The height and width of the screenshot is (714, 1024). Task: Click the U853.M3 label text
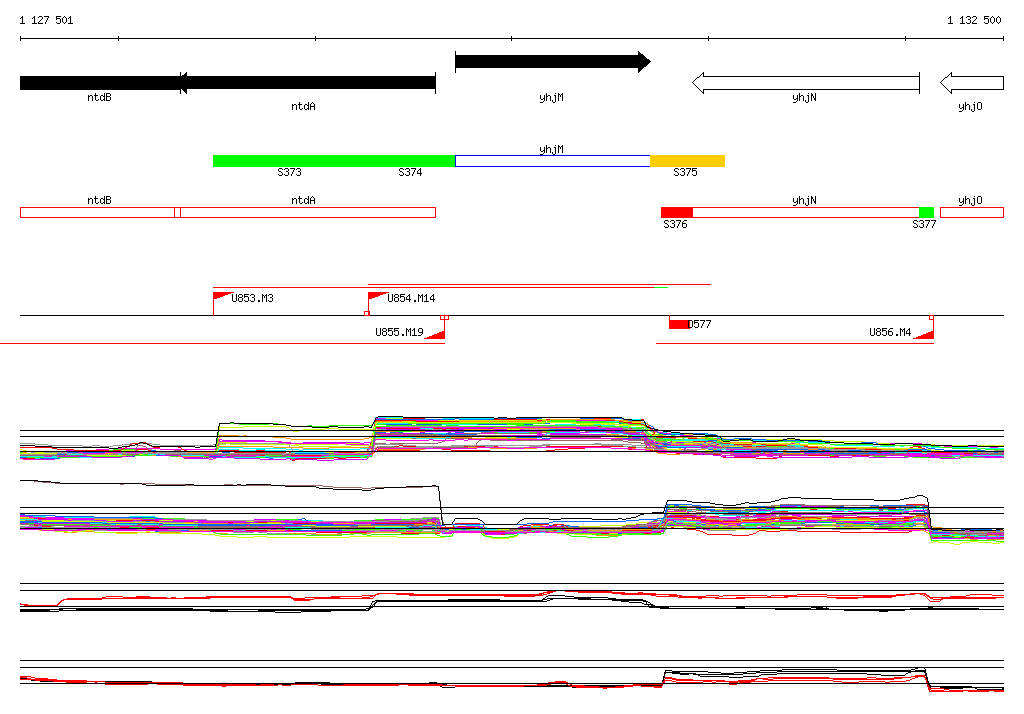coord(252,298)
